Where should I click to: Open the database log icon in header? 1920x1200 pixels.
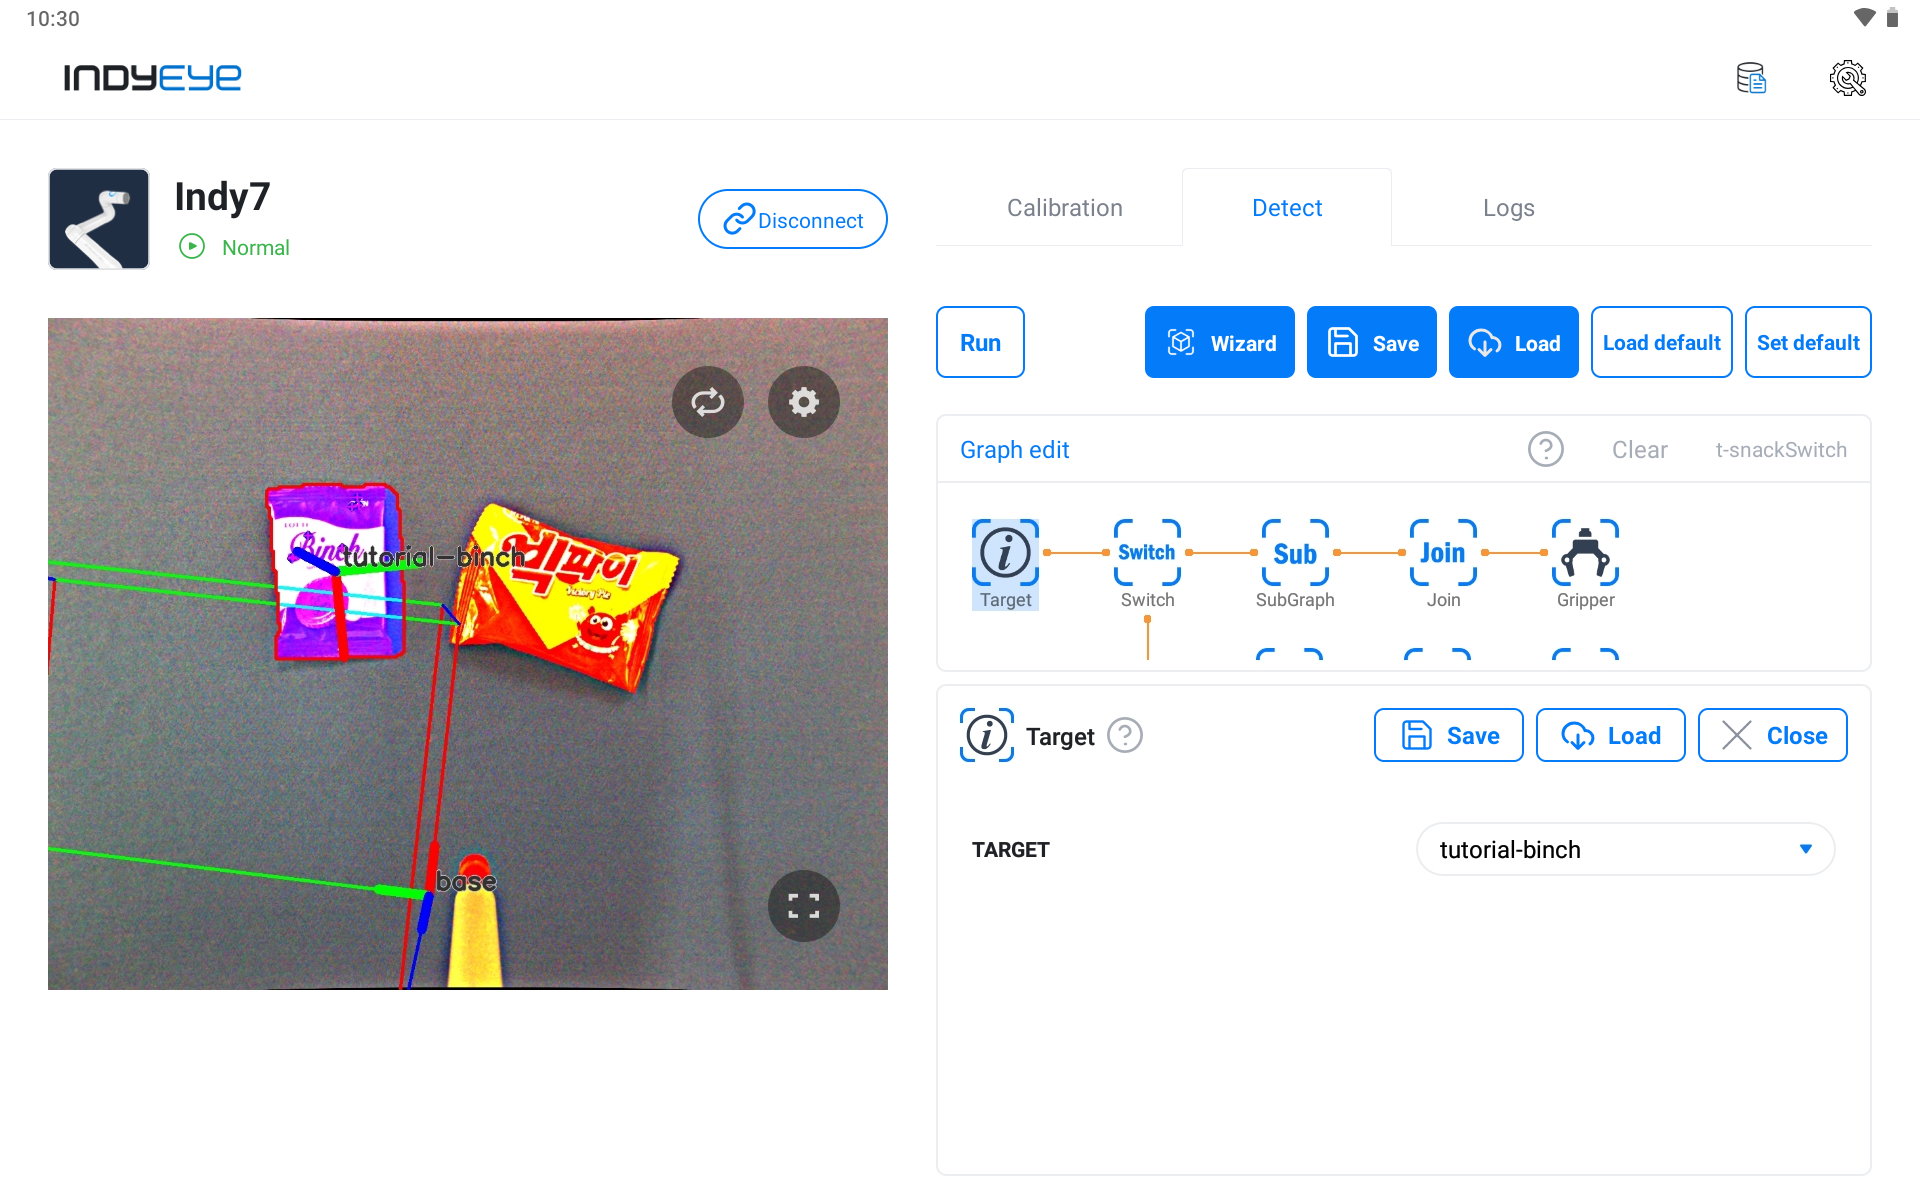tap(1751, 78)
